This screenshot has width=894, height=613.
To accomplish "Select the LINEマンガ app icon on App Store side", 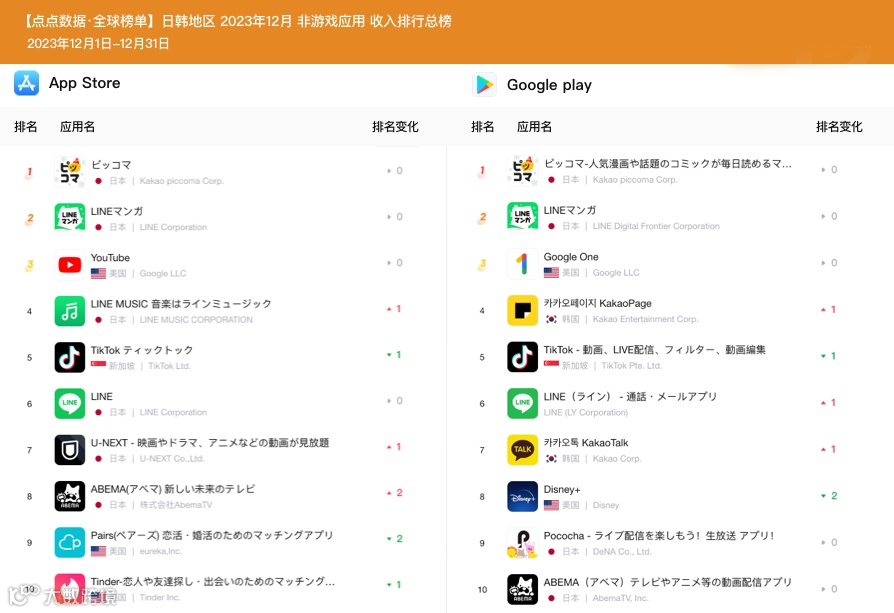I will point(69,216).
